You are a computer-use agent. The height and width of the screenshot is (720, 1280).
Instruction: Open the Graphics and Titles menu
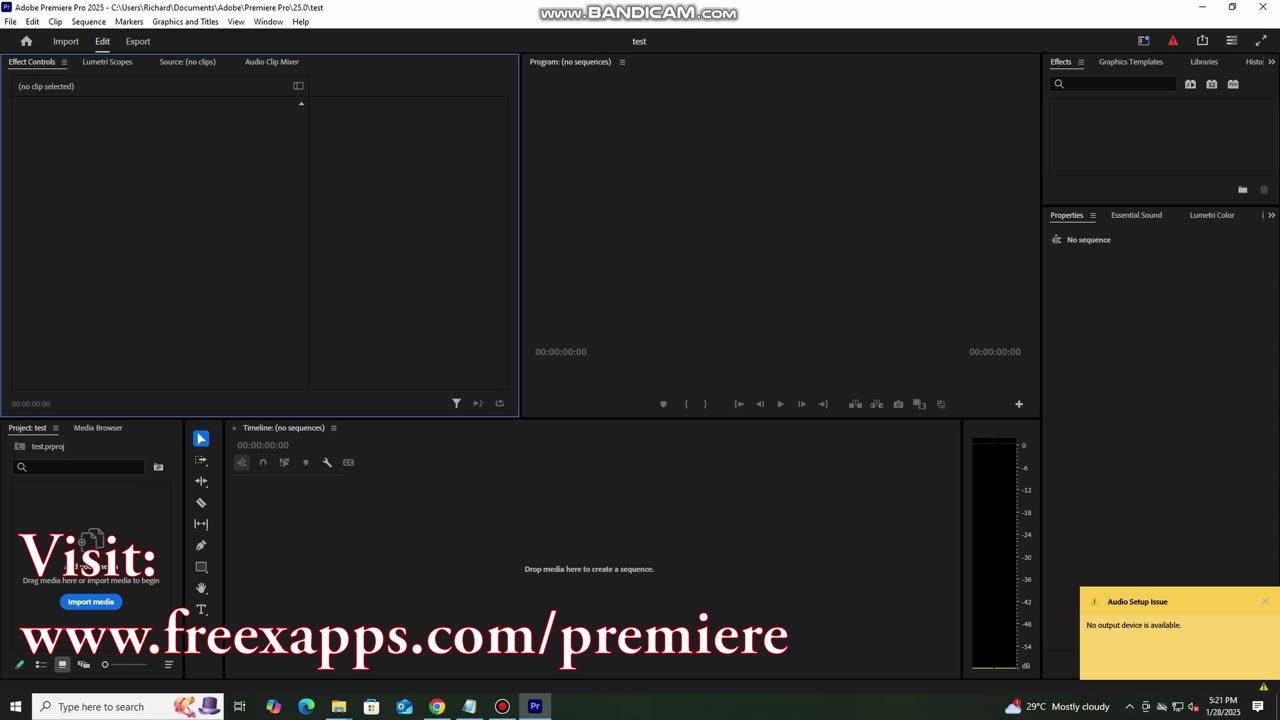pos(185,21)
